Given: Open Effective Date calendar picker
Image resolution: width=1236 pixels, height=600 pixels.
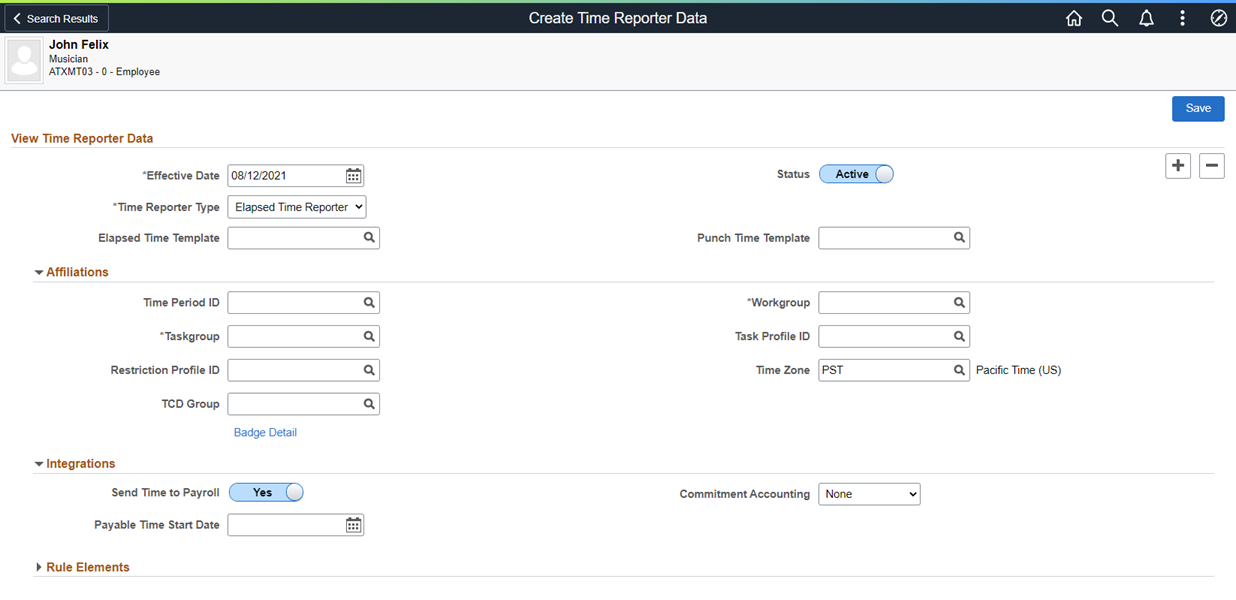Looking at the screenshot, I should click(x=353, y=176).
